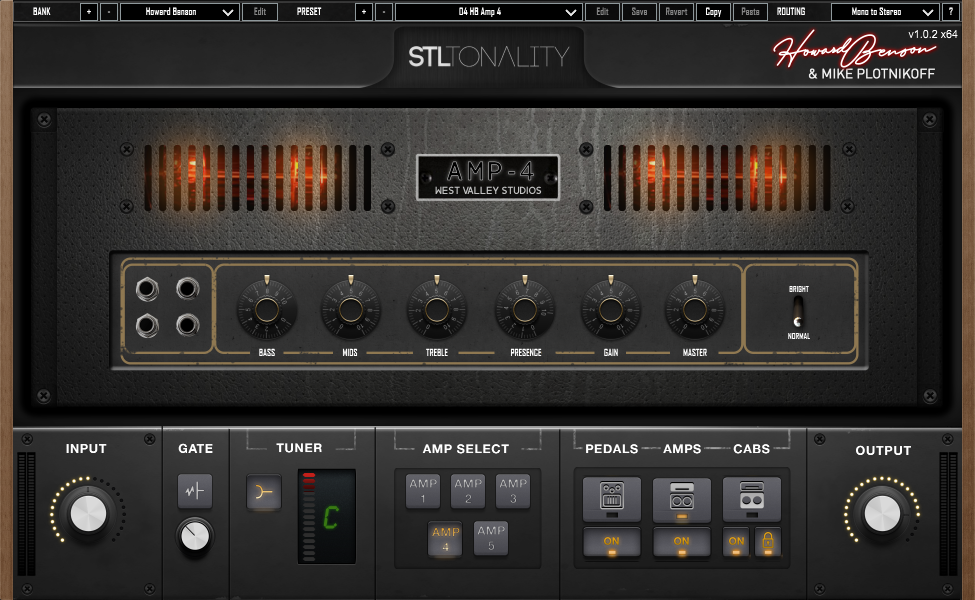The width and height of the screenshot is (975, 600).
Task: Click the STL Tonality logo
Action: pos(489,57)
